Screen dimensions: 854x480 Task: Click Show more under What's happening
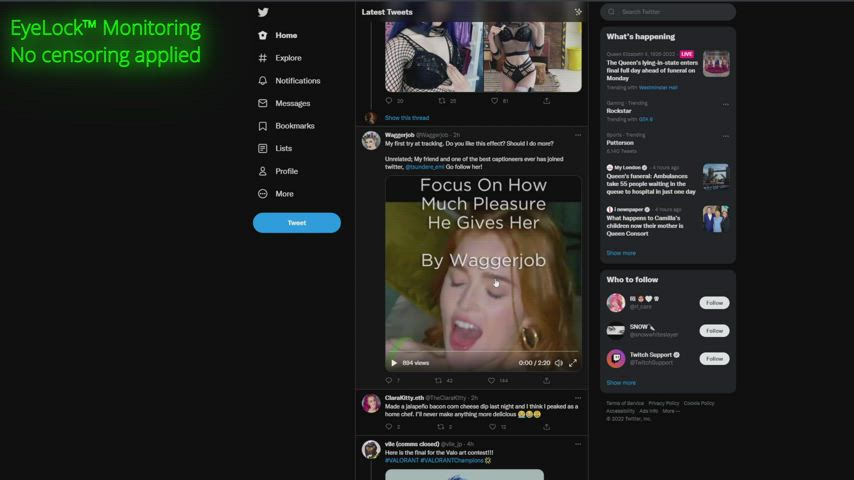[x=621, y=253]
